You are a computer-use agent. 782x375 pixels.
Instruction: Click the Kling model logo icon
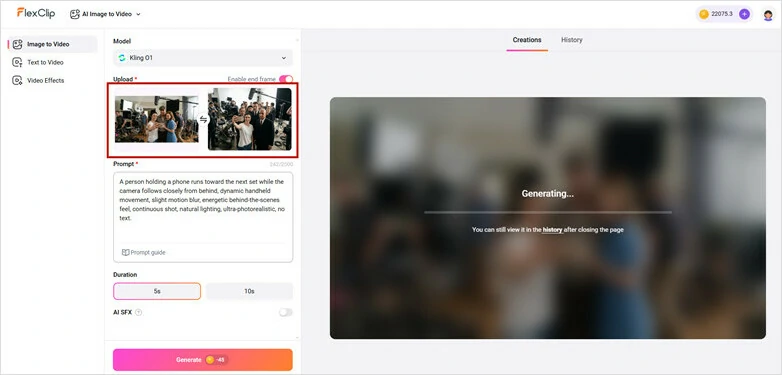coord(122,58)
